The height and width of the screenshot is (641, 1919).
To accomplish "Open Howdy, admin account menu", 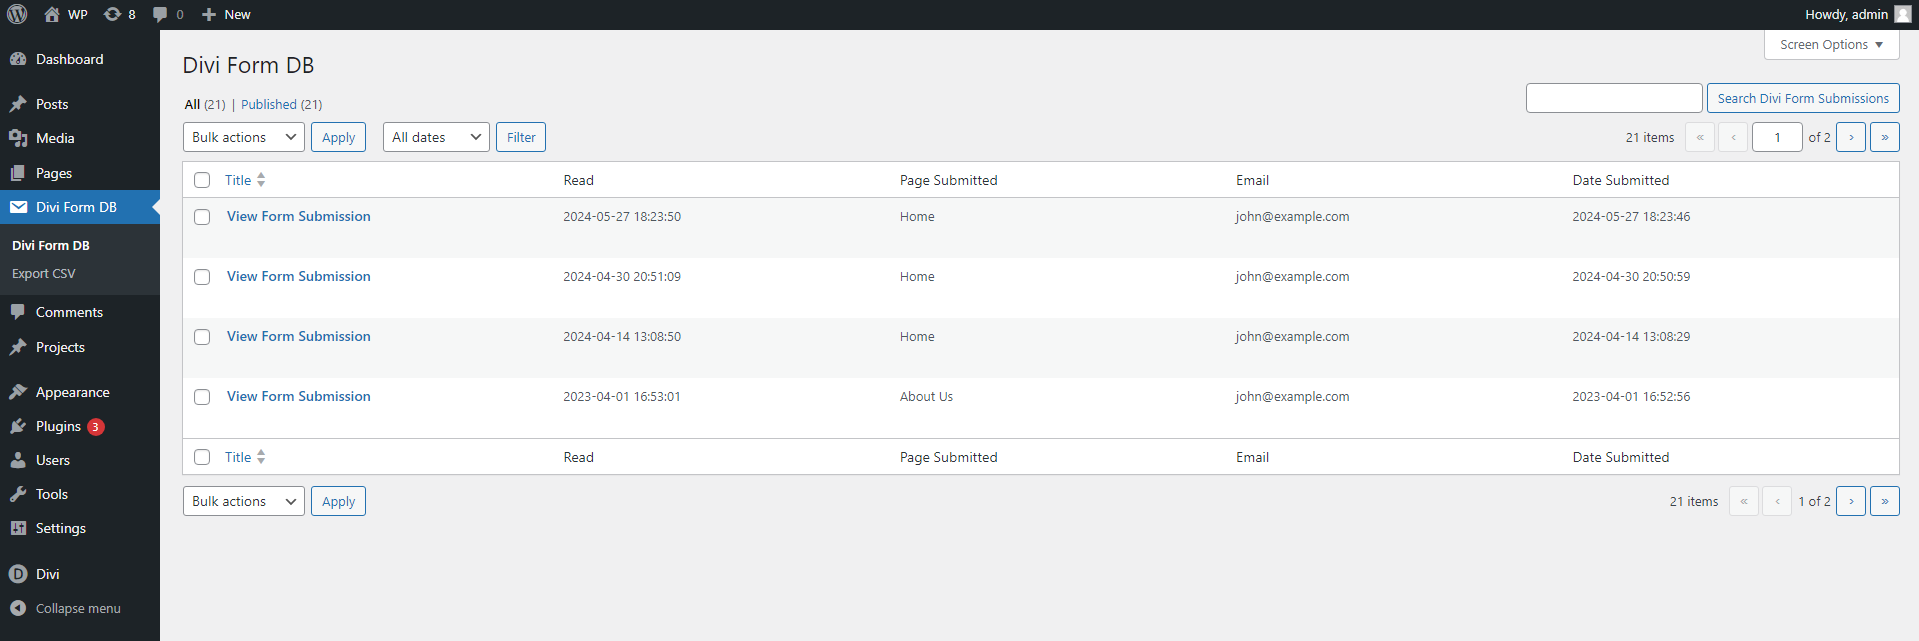I will tap(1857, 14).
